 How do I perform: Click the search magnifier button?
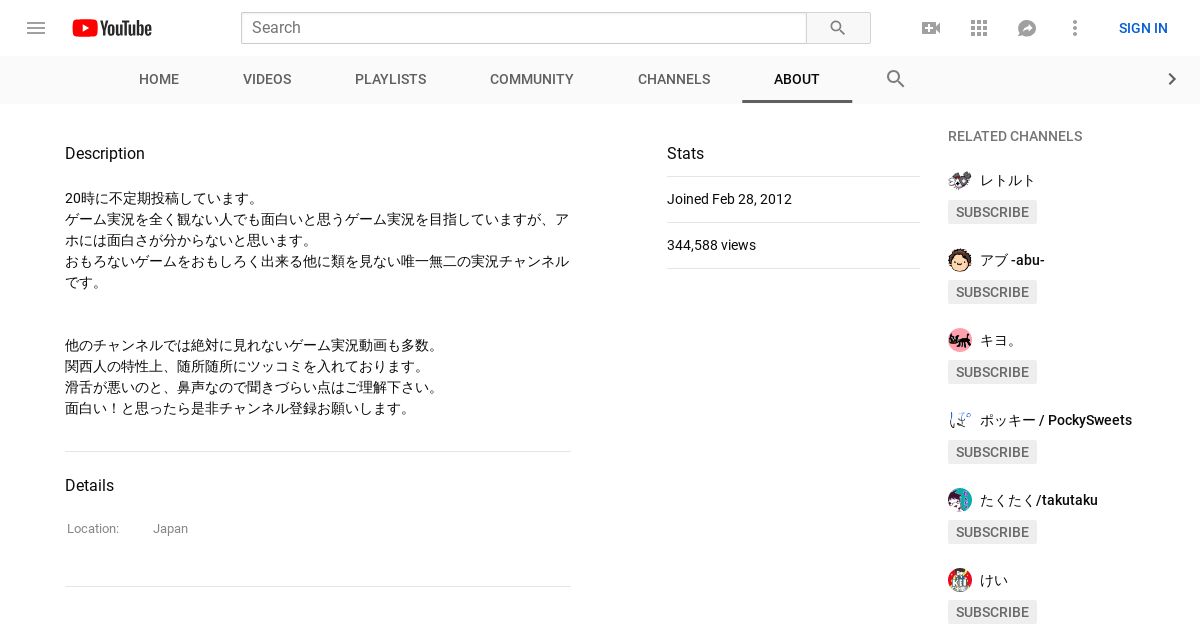pyautogui.click(x=838, y=28)
